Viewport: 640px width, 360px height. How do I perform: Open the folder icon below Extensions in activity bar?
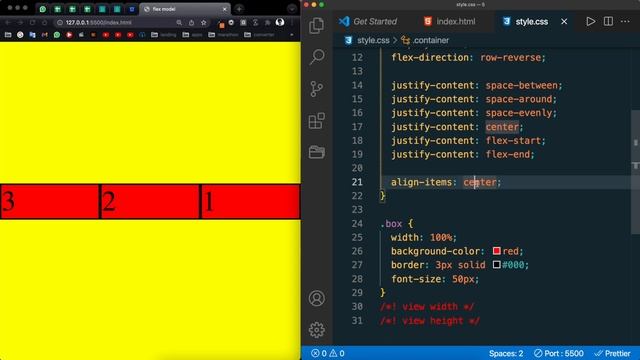click(317, 152)
